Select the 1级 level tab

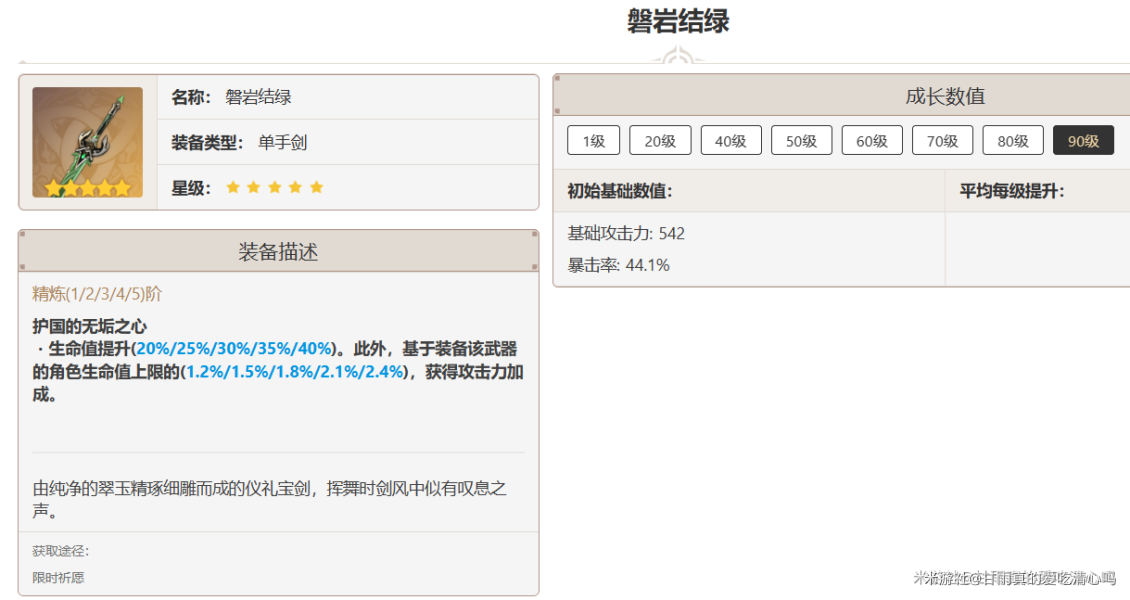594,141
